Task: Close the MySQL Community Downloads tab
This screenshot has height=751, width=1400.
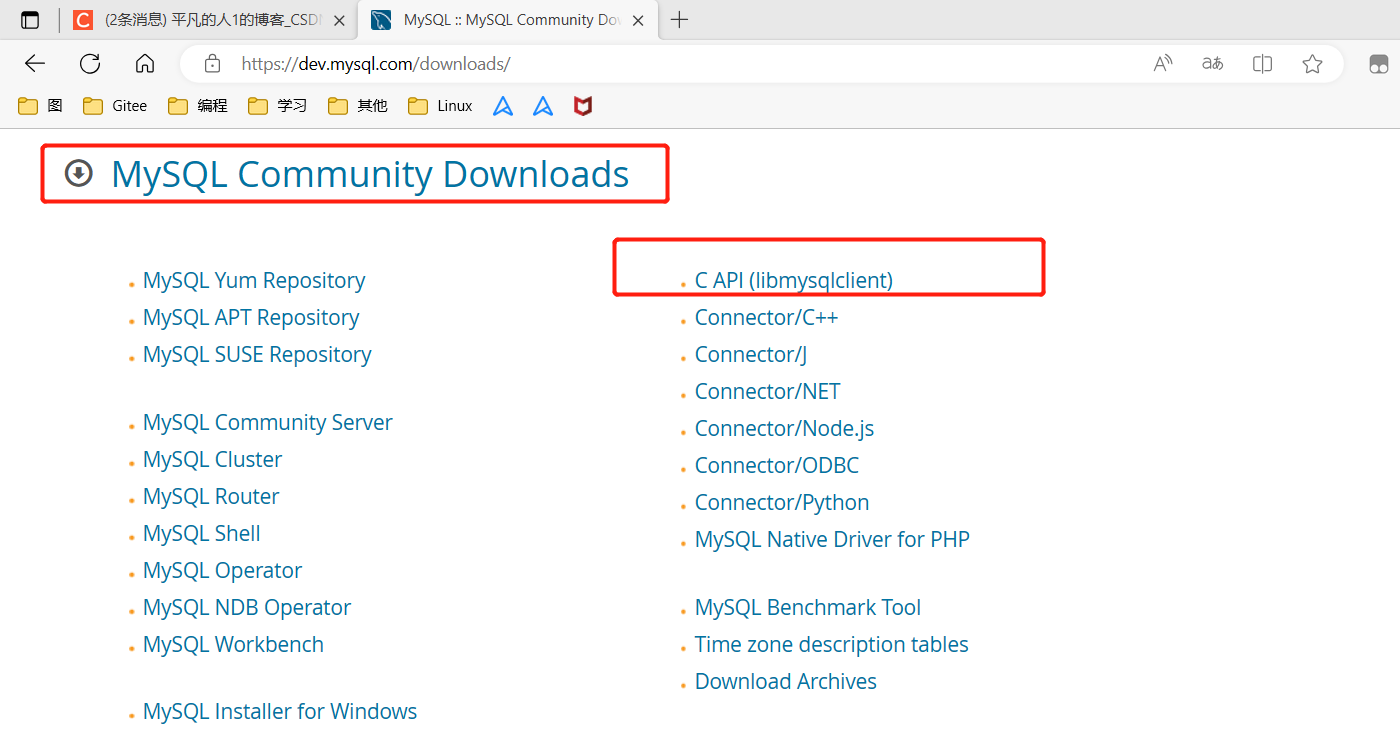Action: (638, 20)
